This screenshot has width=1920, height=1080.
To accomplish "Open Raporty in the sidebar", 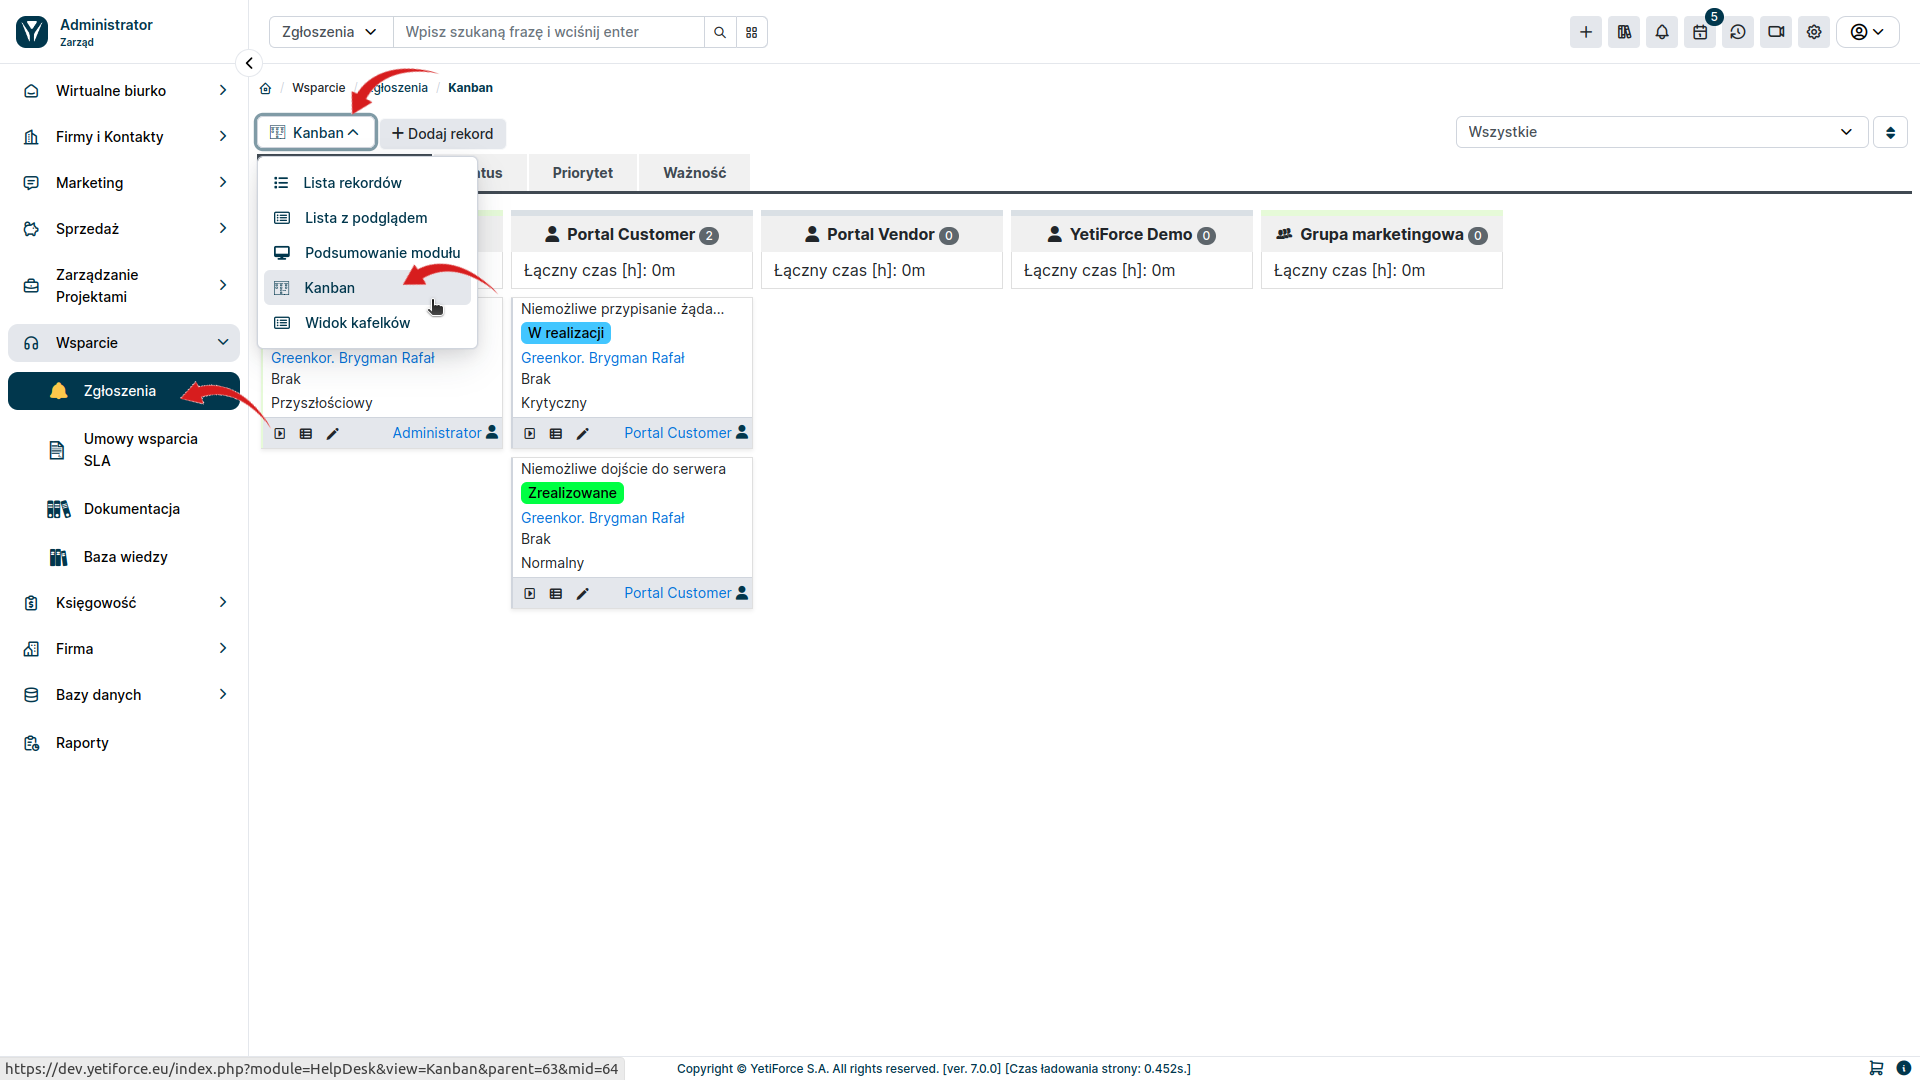I will pyautogui.click(x=124, y=743).
